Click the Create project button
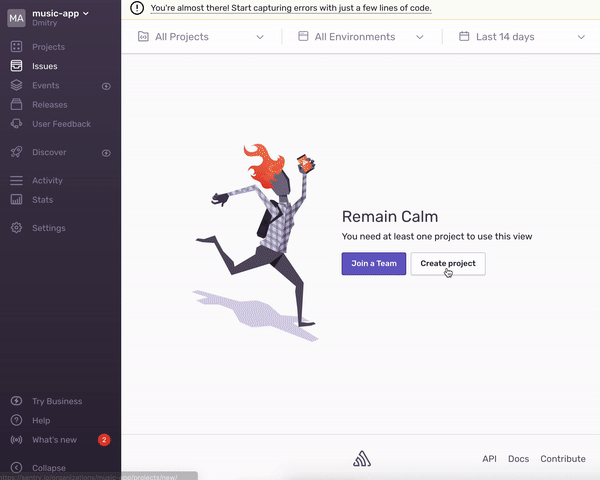Viewport: 600px width, 480px height. (448, 263)
